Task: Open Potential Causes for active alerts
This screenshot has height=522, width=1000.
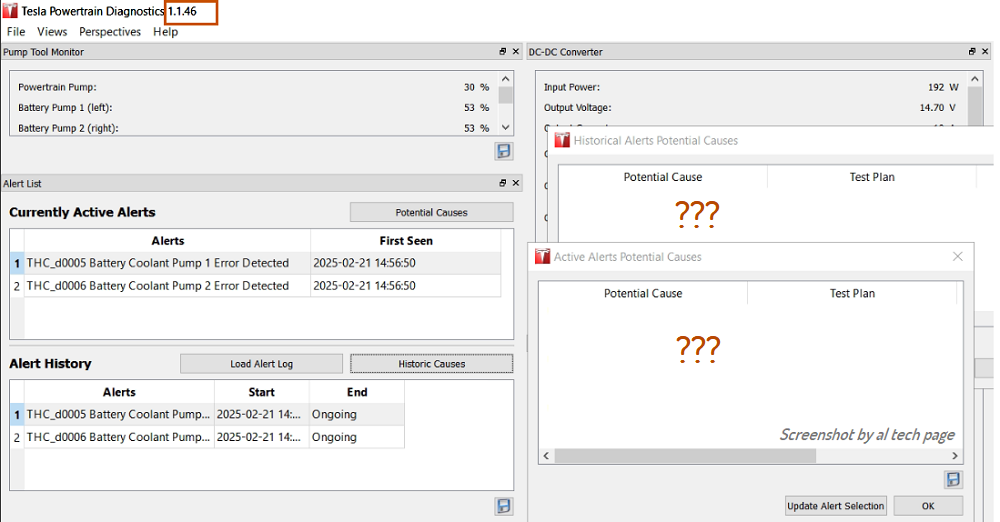Action: tap(431, 213)
